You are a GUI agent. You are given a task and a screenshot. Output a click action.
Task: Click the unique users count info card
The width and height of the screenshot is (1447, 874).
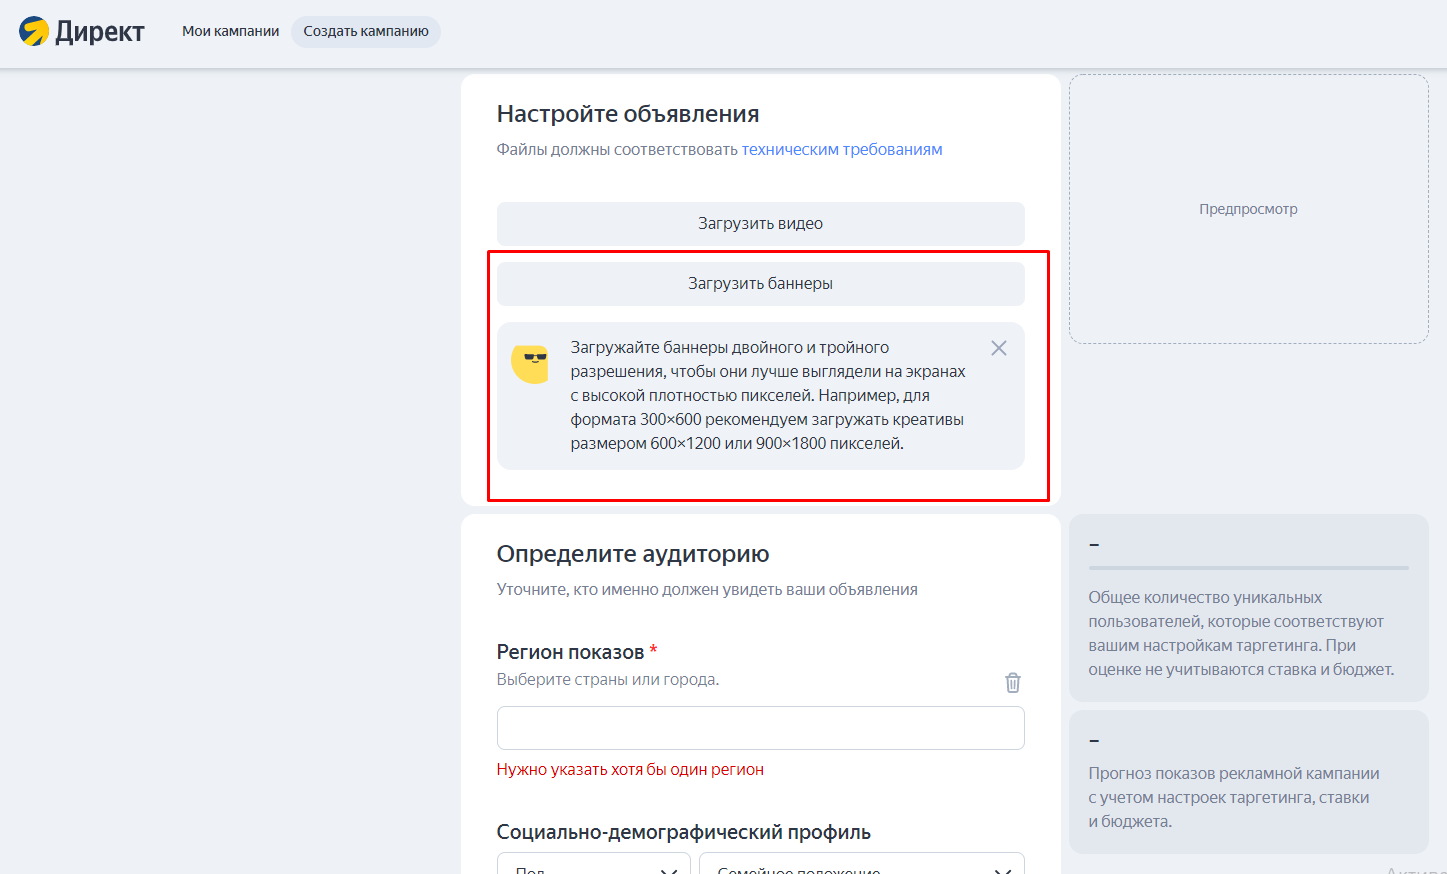point(1249,608)
